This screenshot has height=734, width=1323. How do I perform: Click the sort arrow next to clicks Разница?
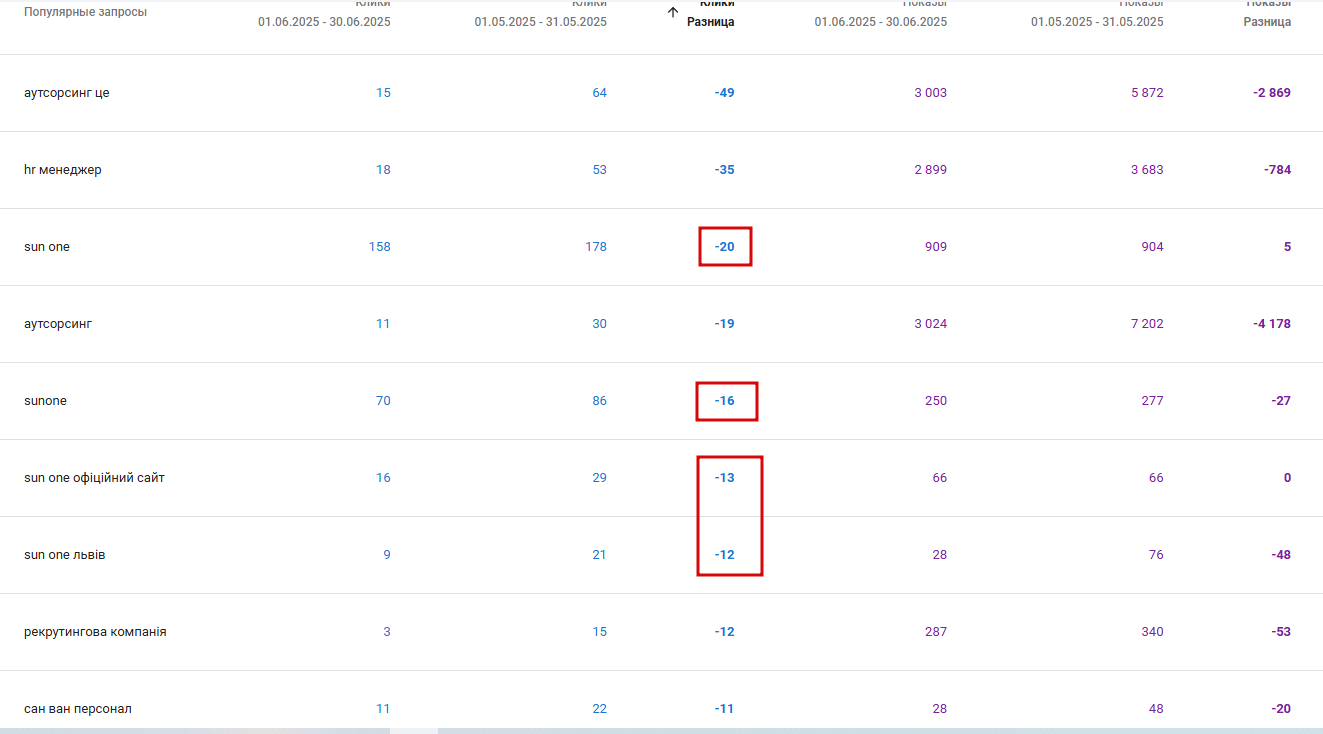pyautogui.click(x=673, y=12)
